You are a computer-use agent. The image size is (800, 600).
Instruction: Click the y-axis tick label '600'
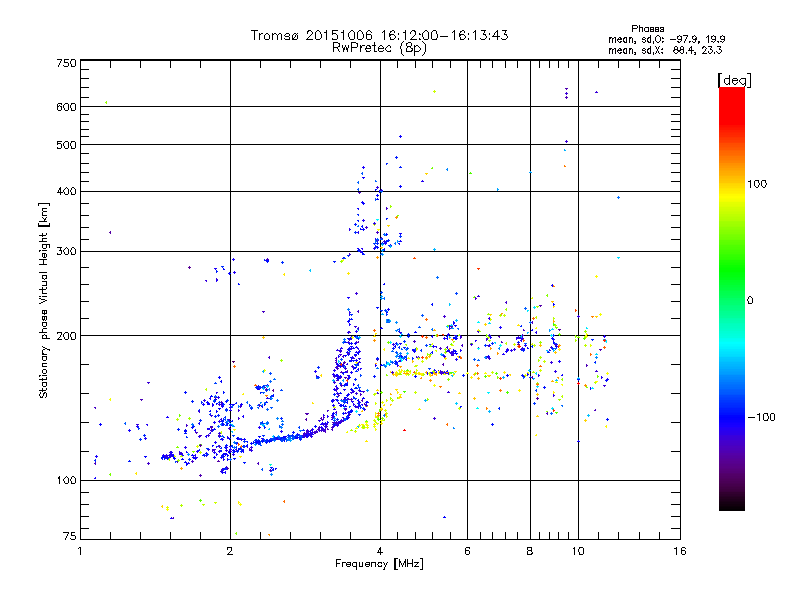point(66,107)
